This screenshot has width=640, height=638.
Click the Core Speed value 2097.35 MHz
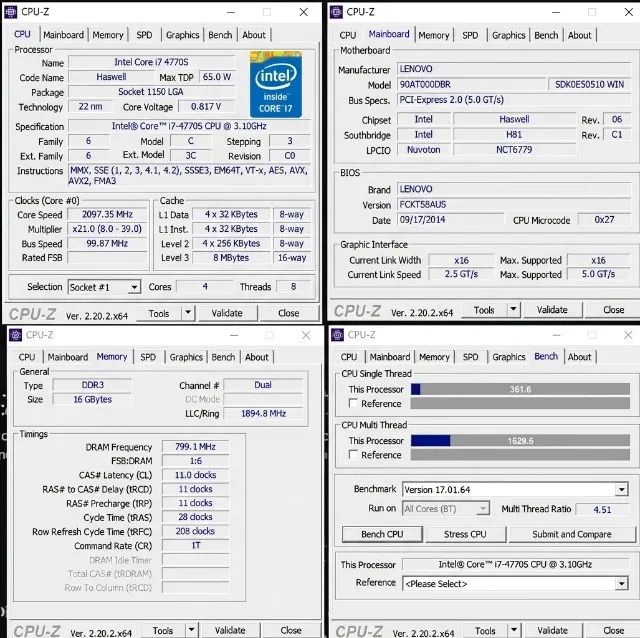[107, 214]
